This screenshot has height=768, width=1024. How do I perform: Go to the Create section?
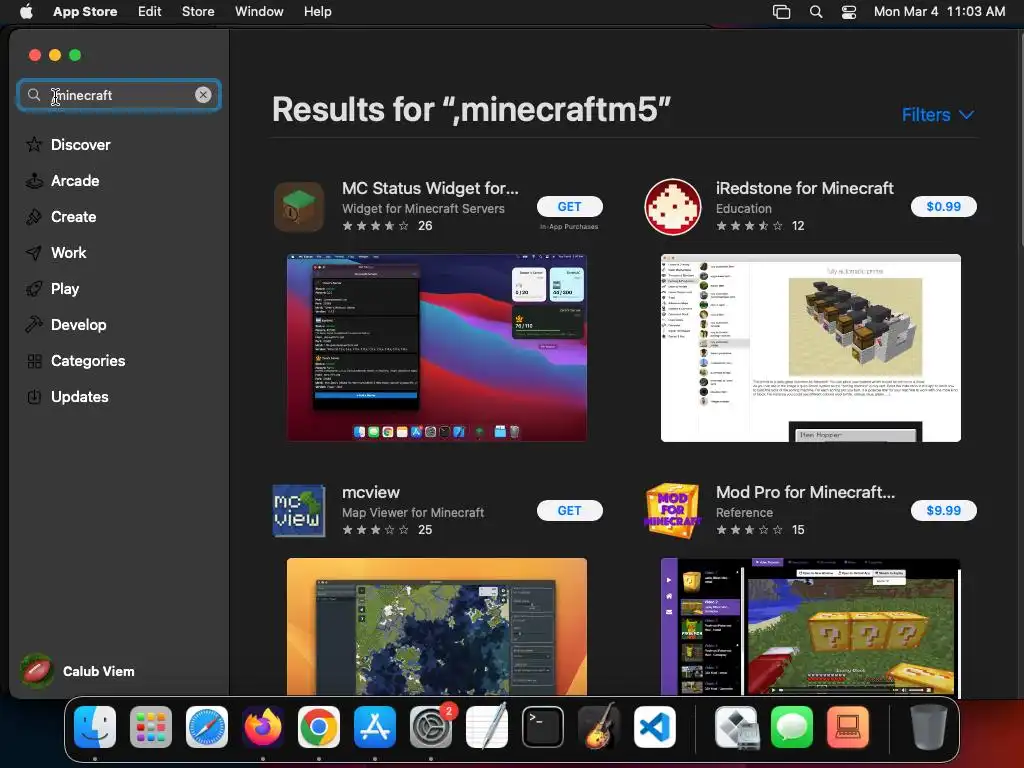click(x=73, y=217)
